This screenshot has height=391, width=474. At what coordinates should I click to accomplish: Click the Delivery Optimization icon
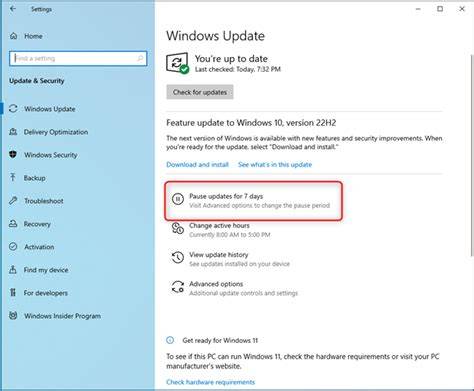[13, 132]
